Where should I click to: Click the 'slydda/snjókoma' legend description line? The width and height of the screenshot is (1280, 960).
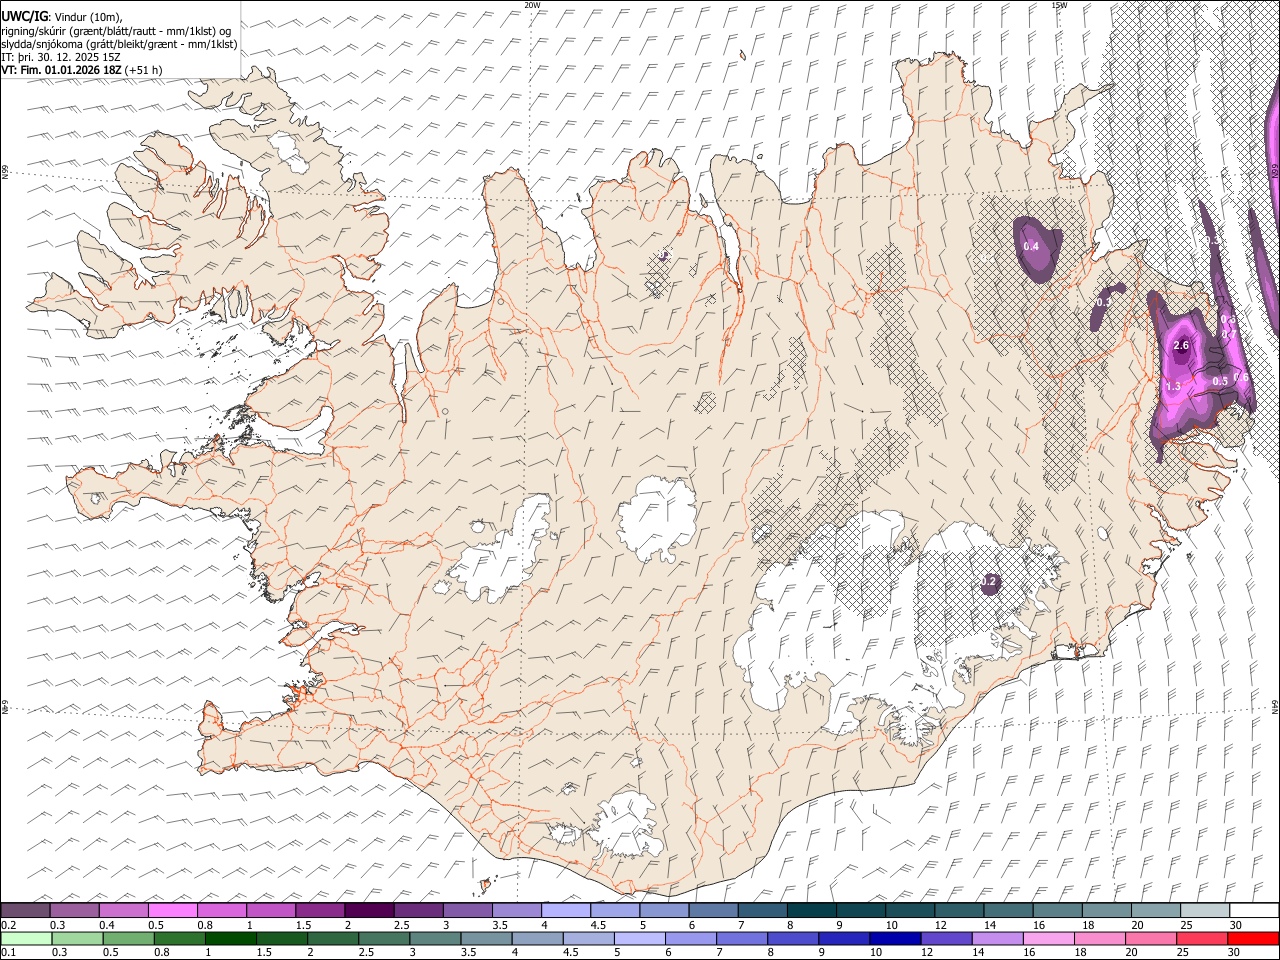pyautogui.click(x=119, y=44)
